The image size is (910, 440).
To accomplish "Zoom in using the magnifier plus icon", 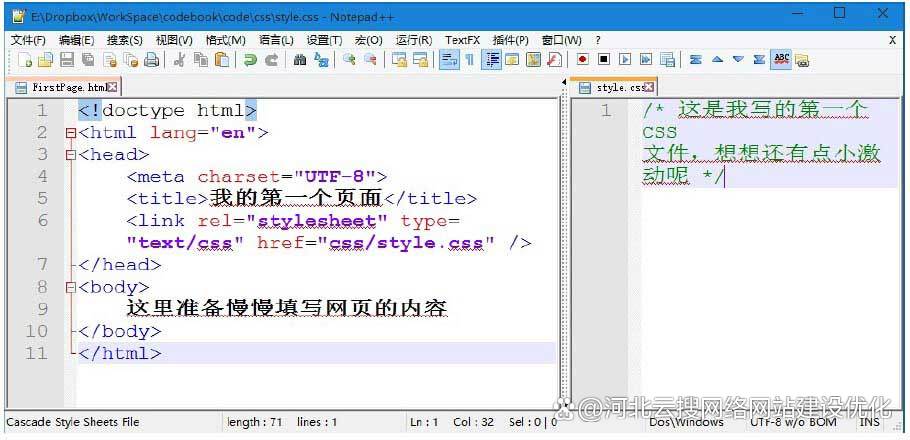I will pos(349,60).
